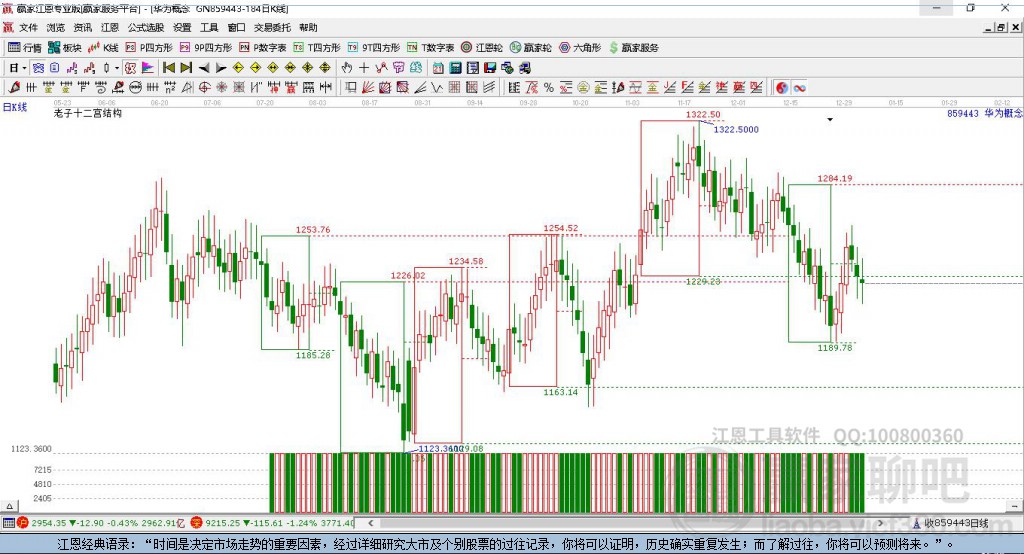The height and width of the screenshot is (554, 1024).
Task: Open the 赢家轮 wheel tool
Action: (531, 48)
